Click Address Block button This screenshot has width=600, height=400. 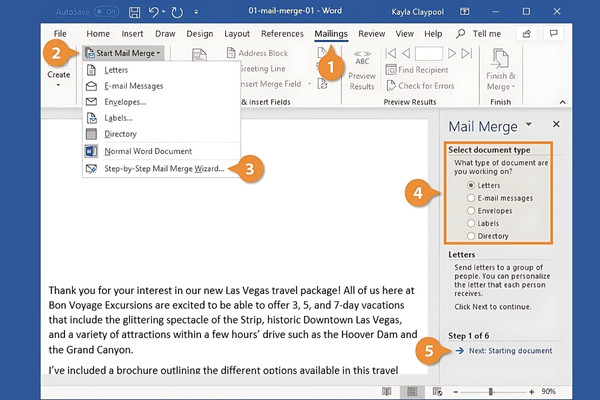pyautogui.click(x=257, y=53)
